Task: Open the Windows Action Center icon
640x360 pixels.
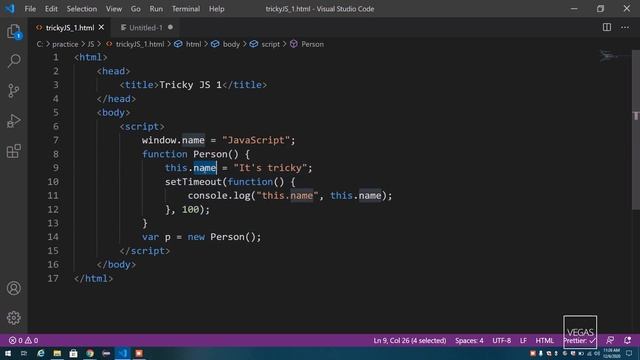Action: point(629,353)
